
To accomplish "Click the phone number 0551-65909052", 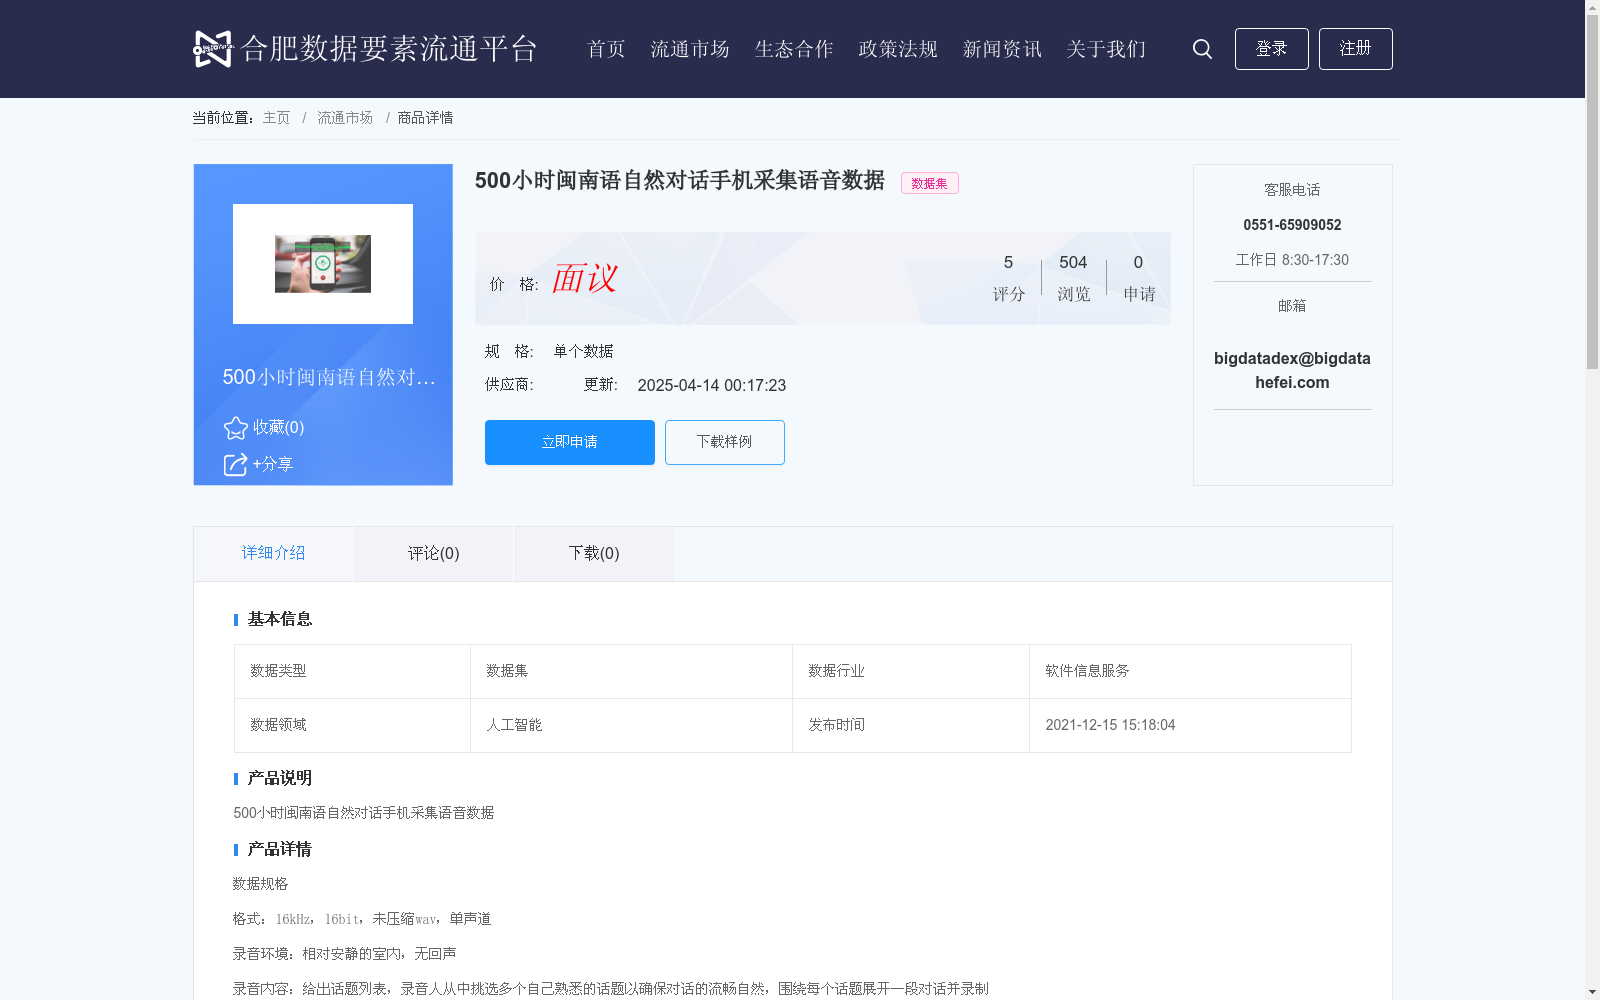I will (x=1292, y=225).
